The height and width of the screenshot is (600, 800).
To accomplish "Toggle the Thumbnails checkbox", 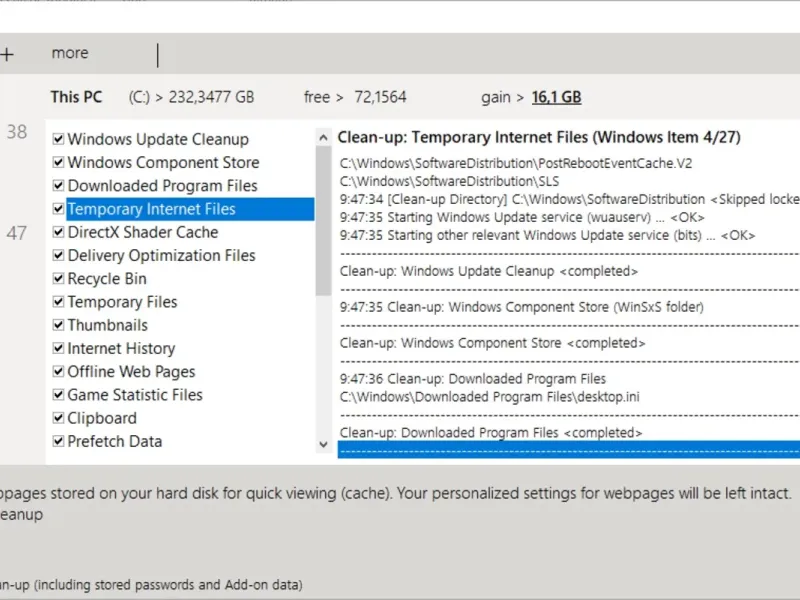I will coord(59,325).
